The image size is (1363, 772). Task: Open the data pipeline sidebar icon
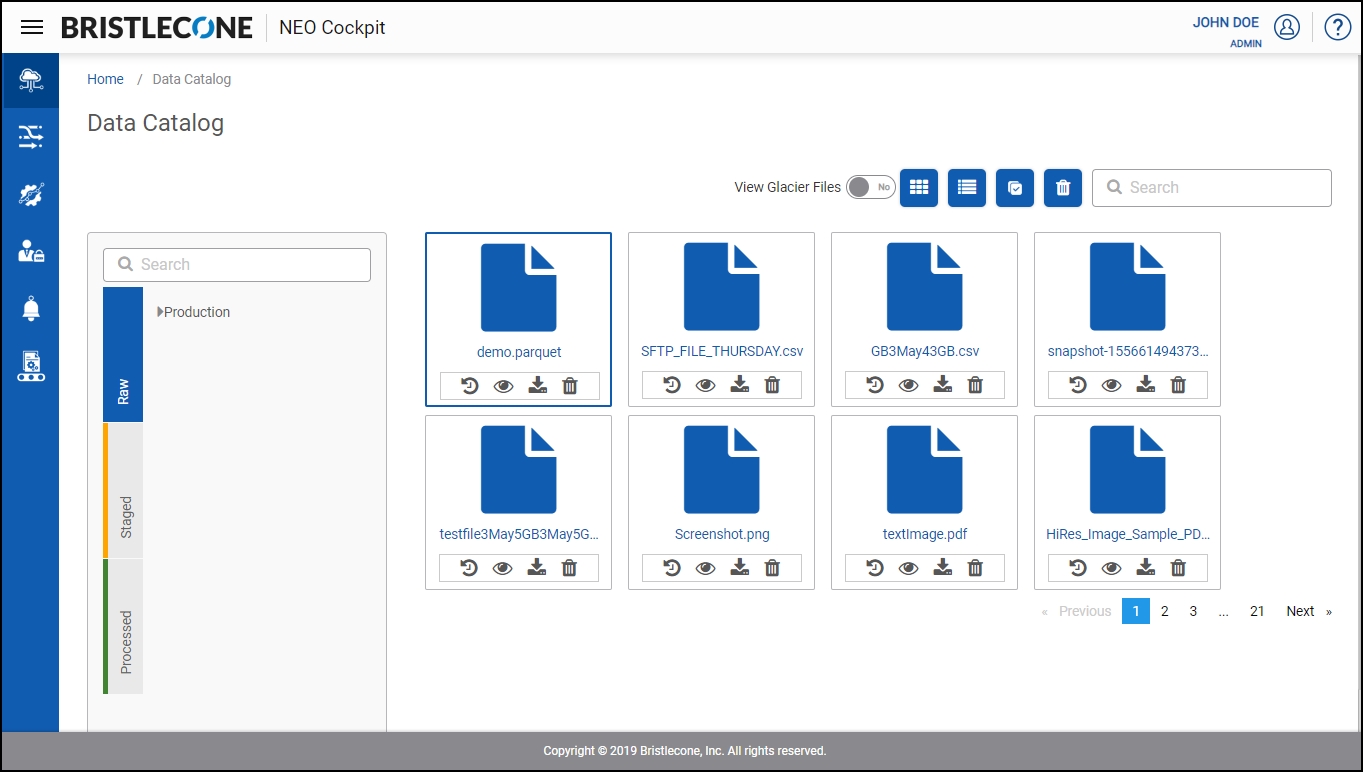point(31,137)
